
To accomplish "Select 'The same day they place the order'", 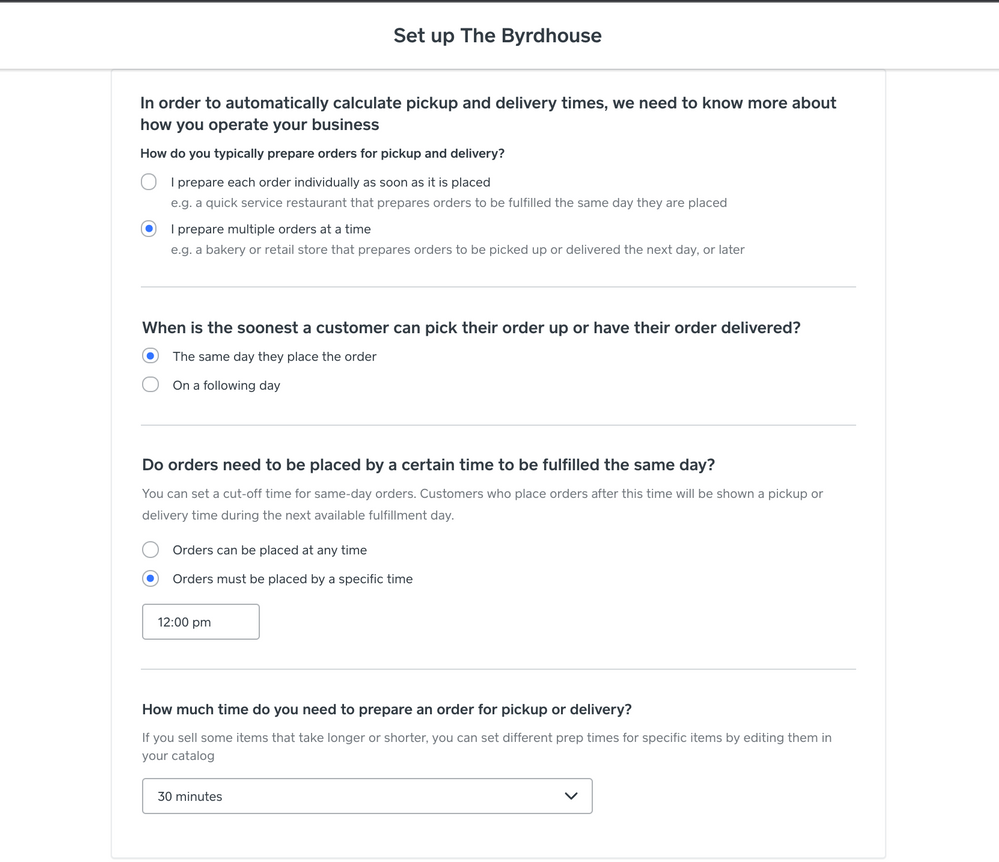I will pos(151,356).
